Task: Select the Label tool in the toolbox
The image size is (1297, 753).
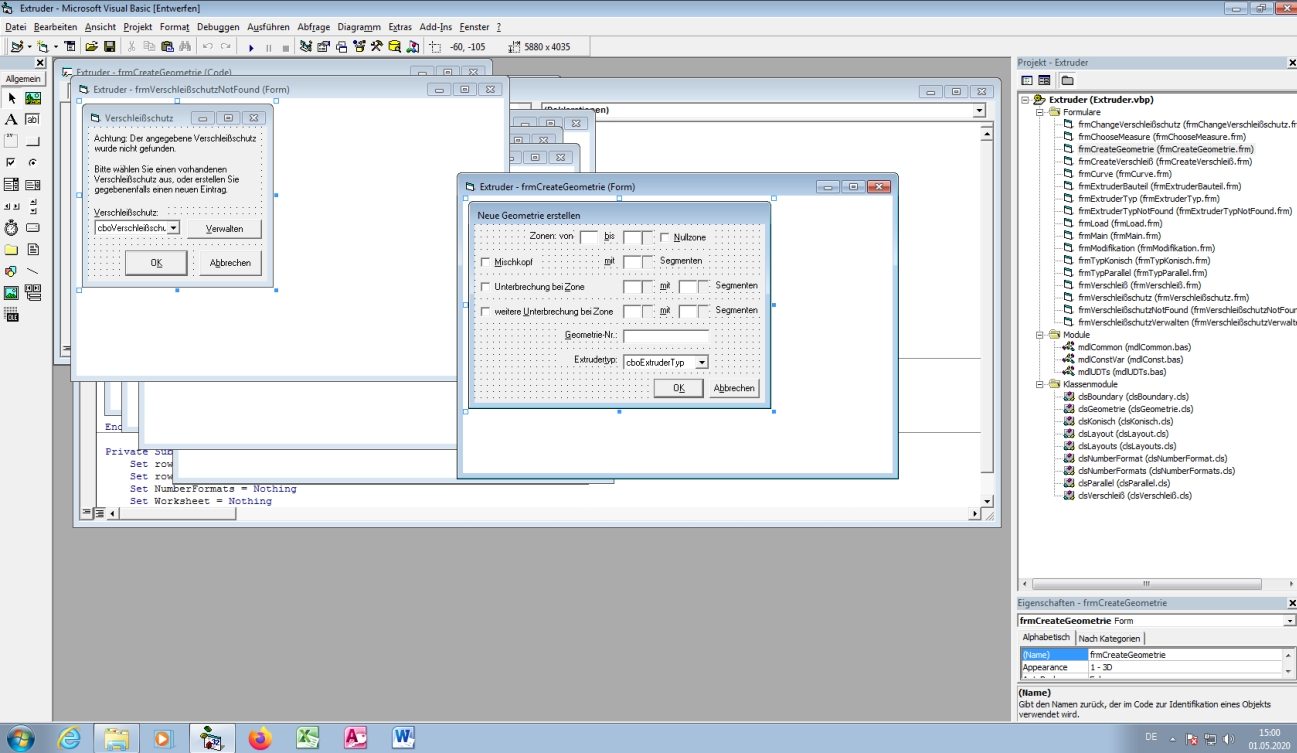Action: [11, 119]
